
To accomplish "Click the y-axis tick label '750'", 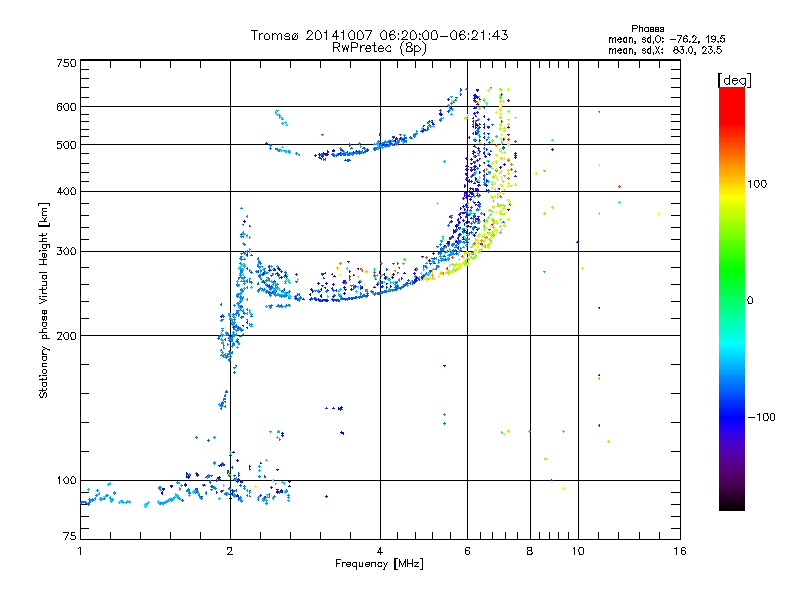I will point(66,63).
